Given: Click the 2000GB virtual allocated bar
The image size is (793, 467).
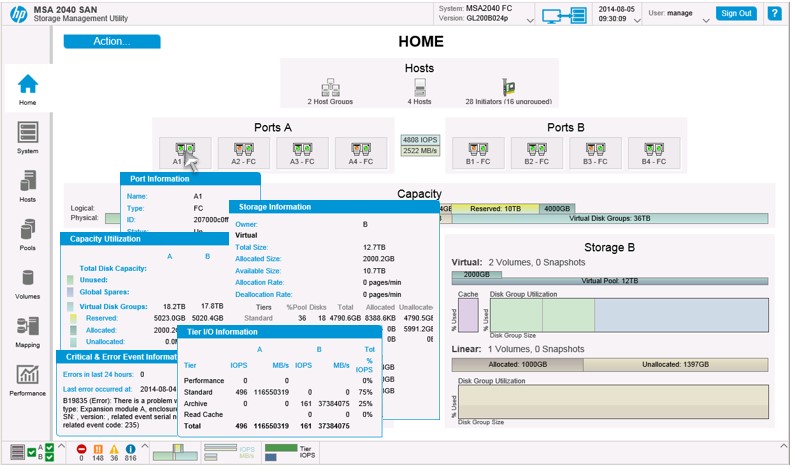Looking at the screenshot, I should 476,274.
